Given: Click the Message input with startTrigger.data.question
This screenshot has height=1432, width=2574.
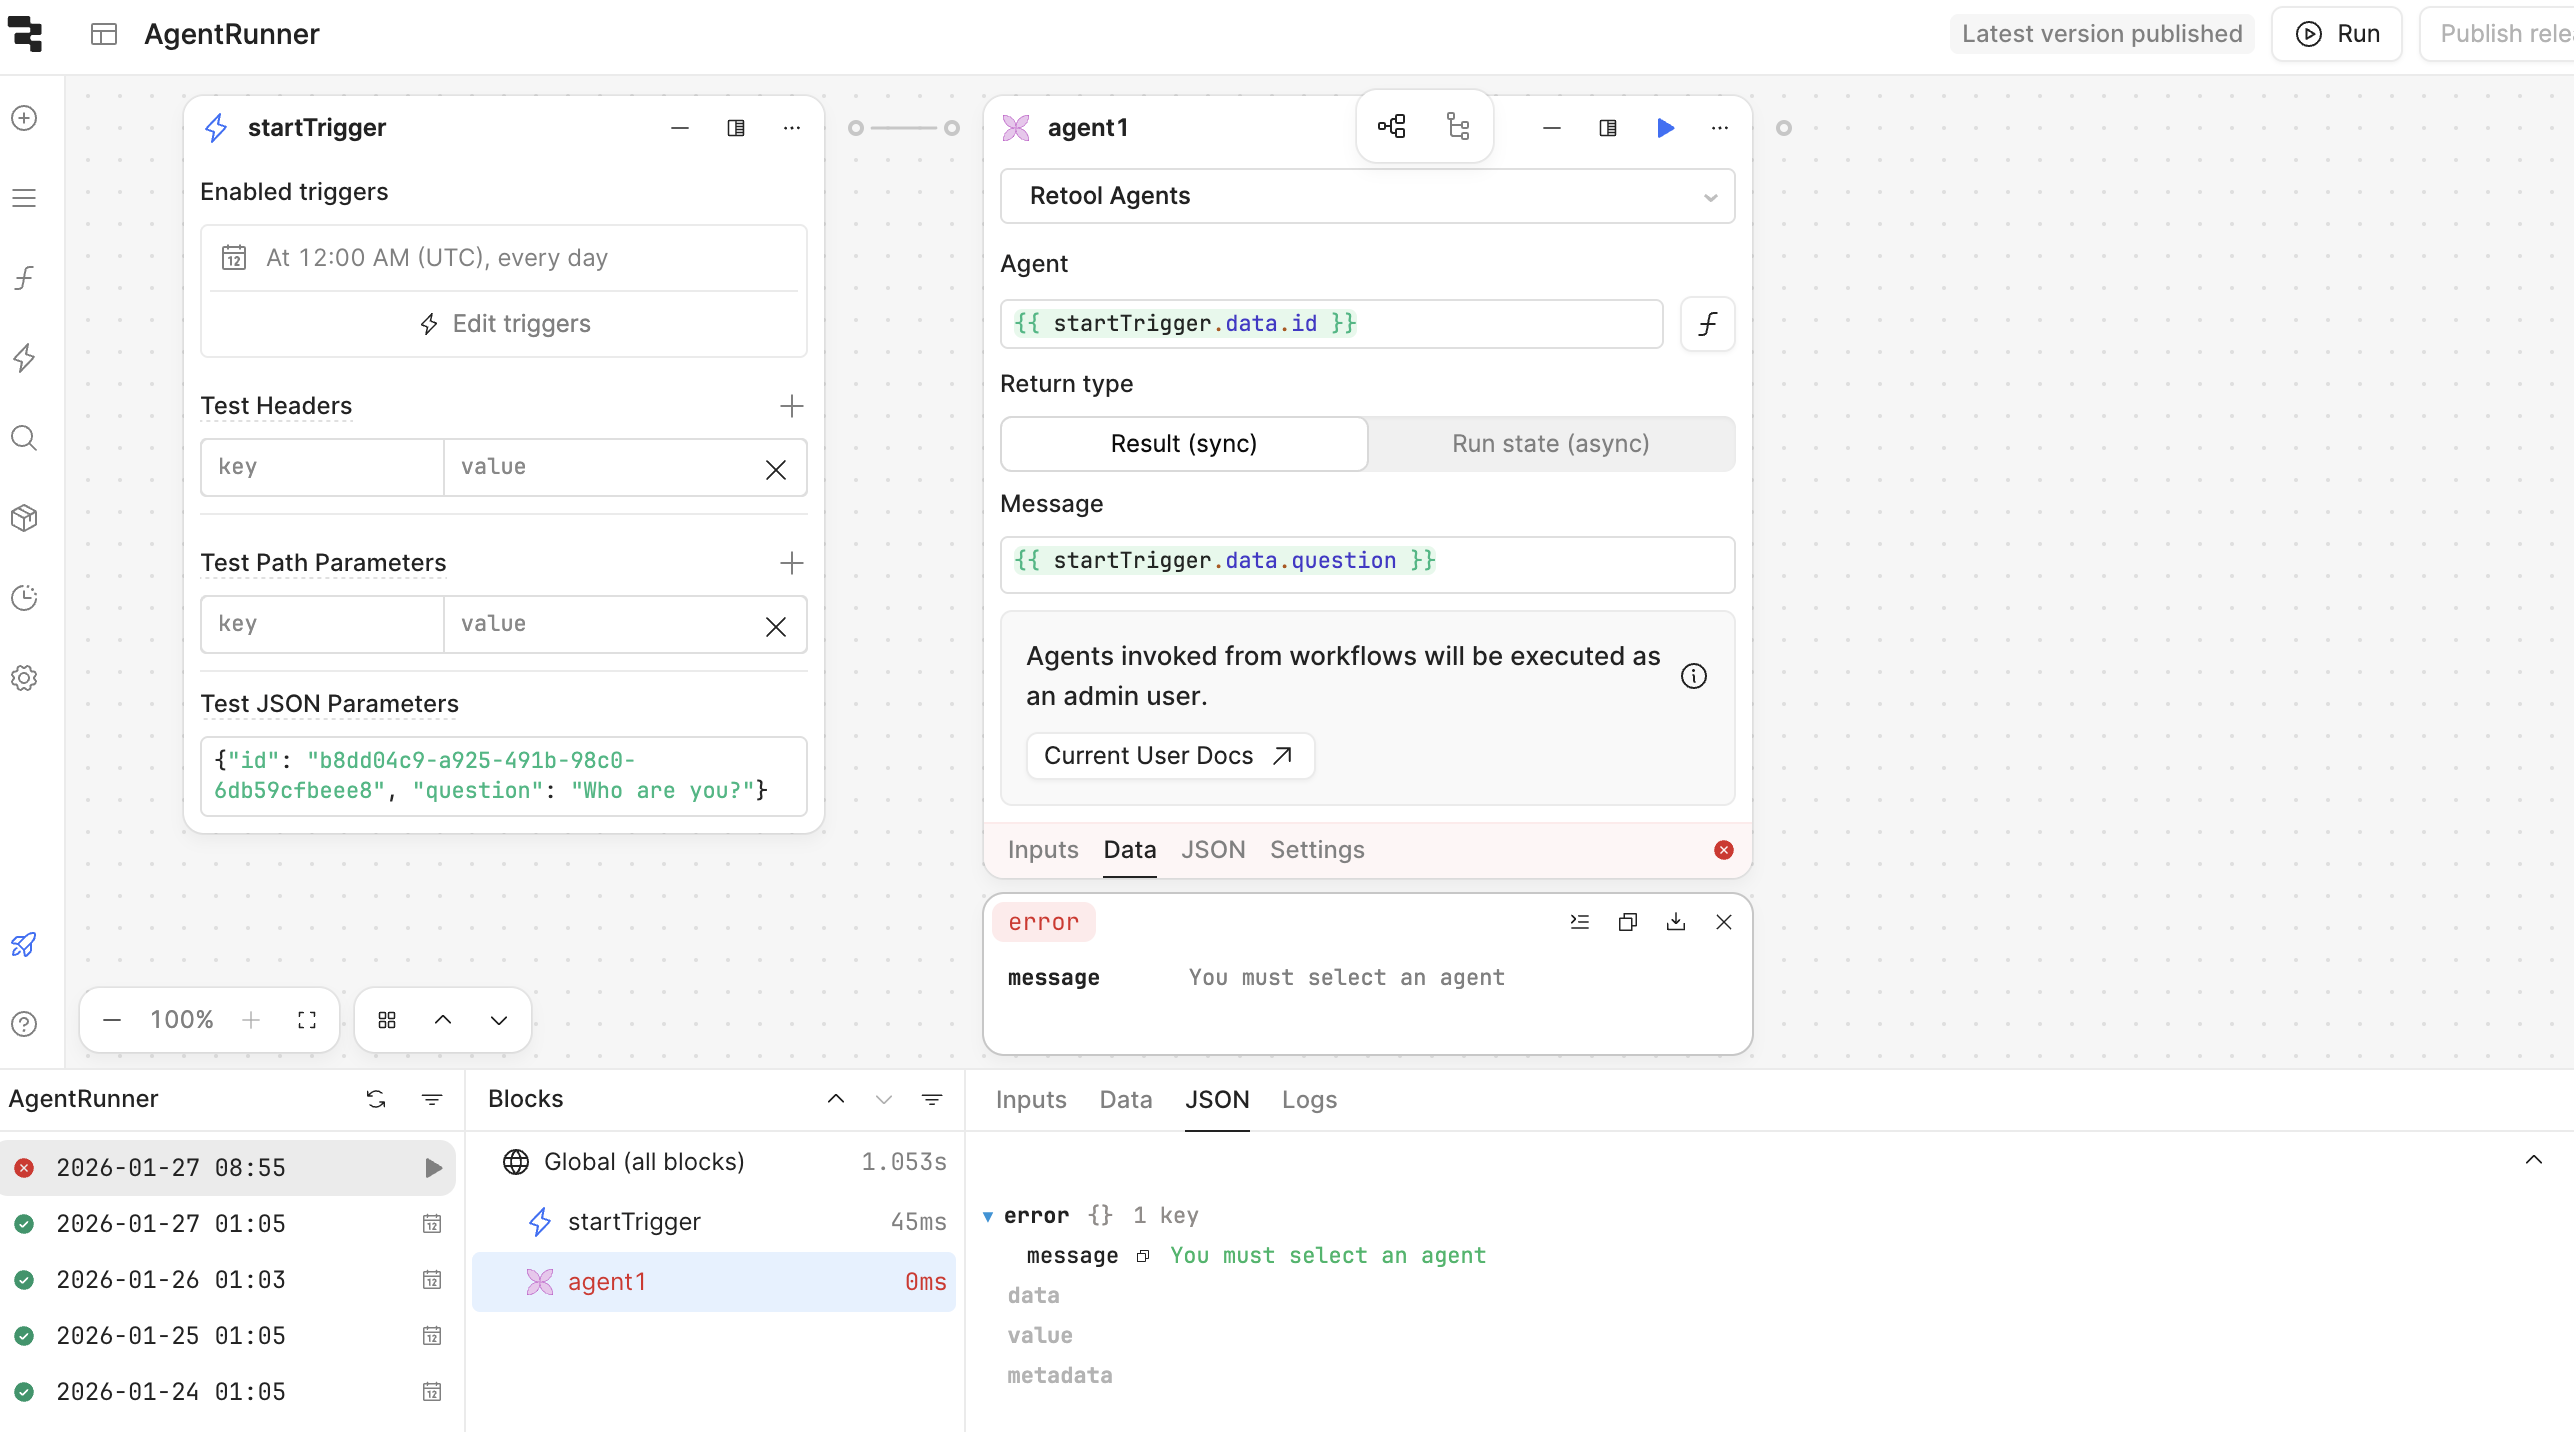Looking at the screenshot, I should 1367,564.
